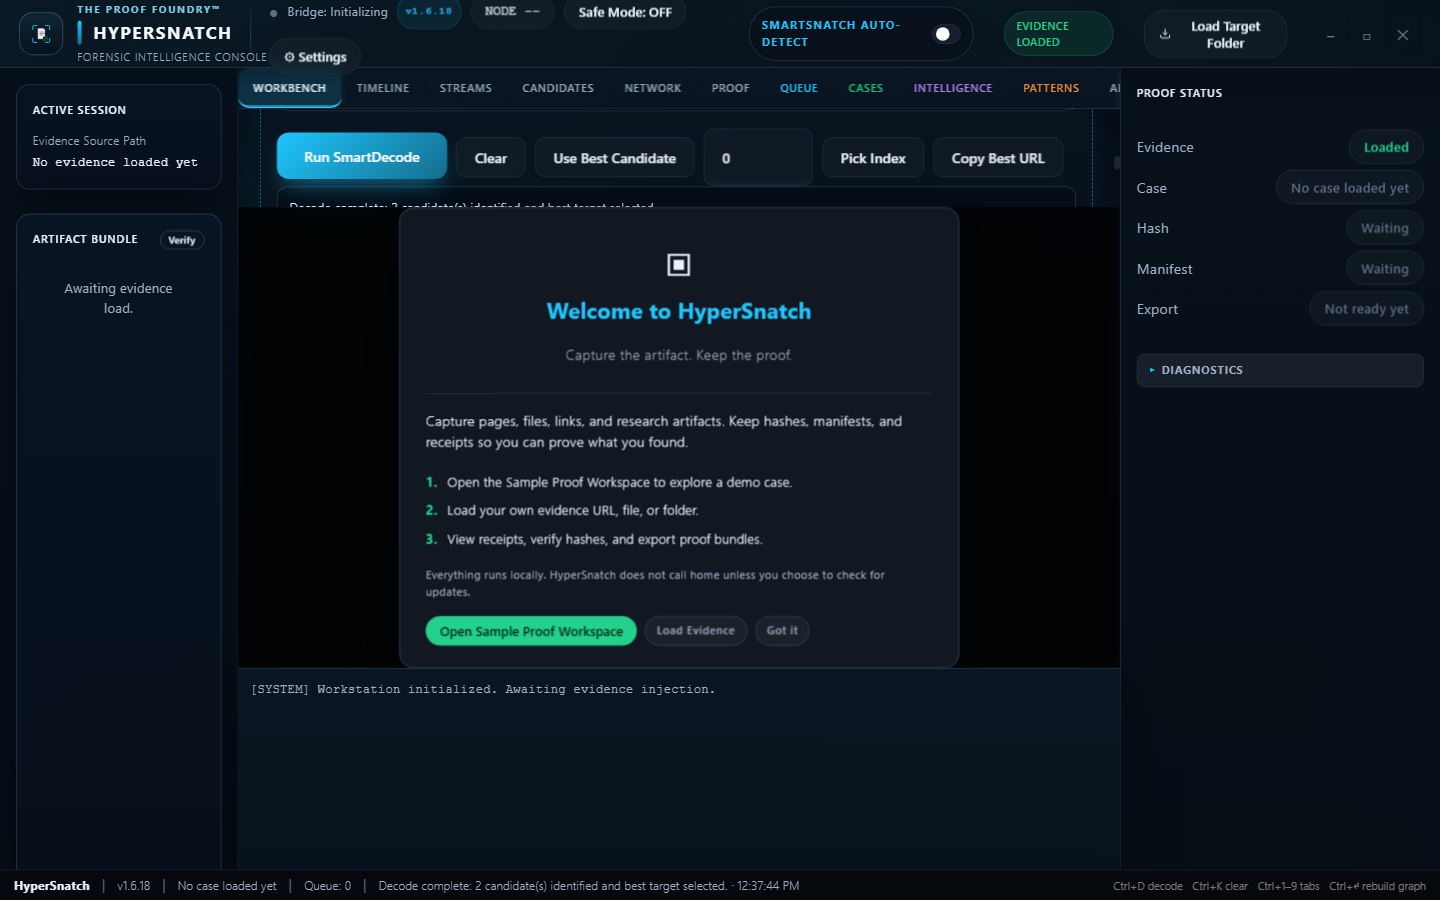Click Load Evidence in welcome dialog
Viewport: 1440px width, 900px height.
(x=696, y=631)
